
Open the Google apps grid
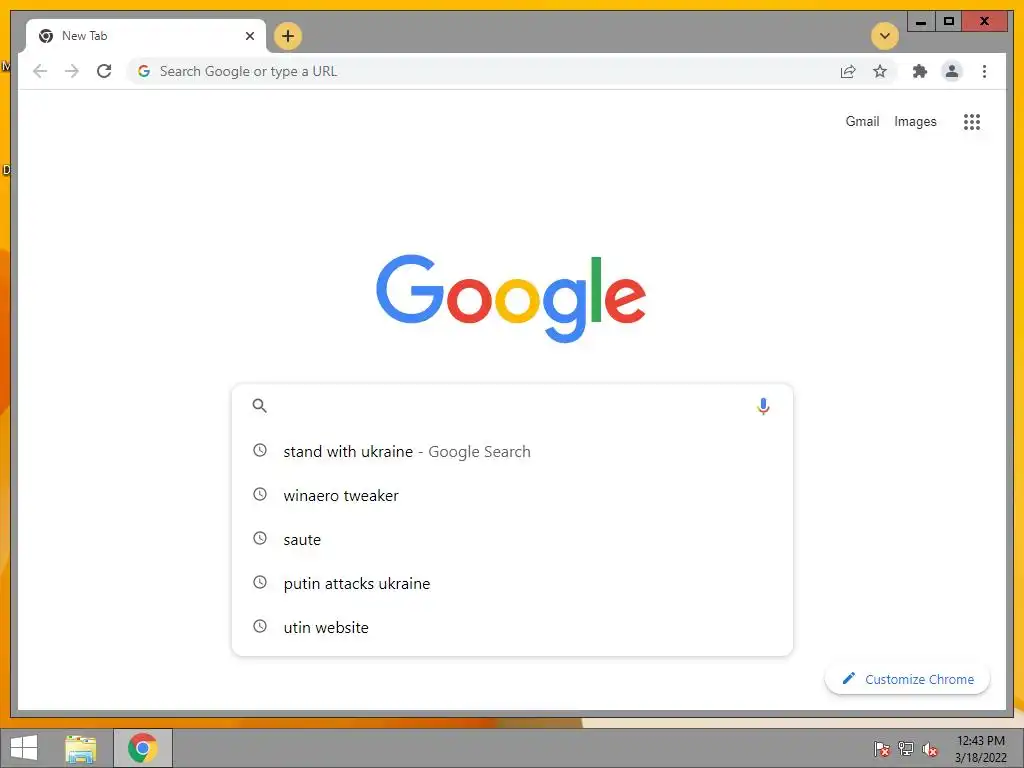pos(972,121)
